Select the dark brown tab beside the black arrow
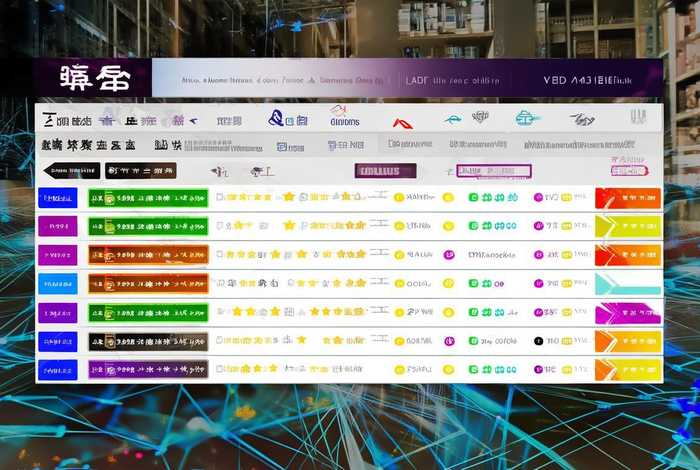The image size is (700, 470). point(140,171)
